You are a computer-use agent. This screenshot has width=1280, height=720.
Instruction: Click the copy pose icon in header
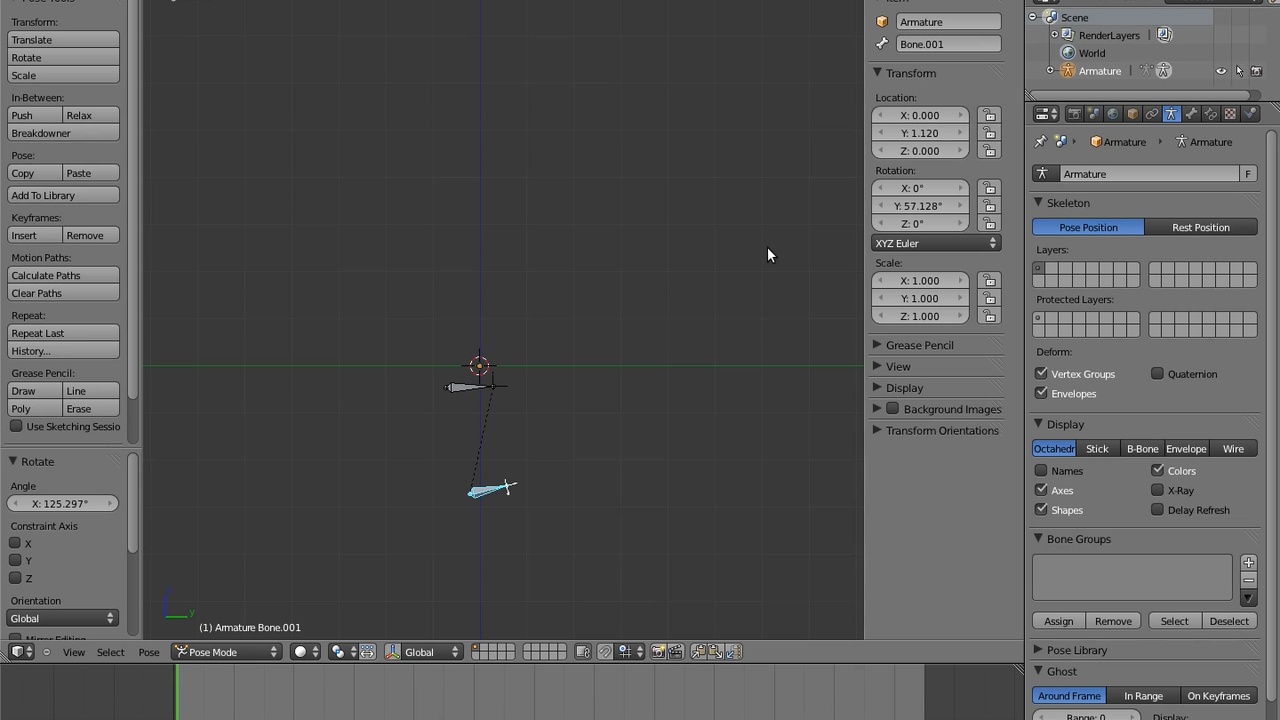coord(699,652)
